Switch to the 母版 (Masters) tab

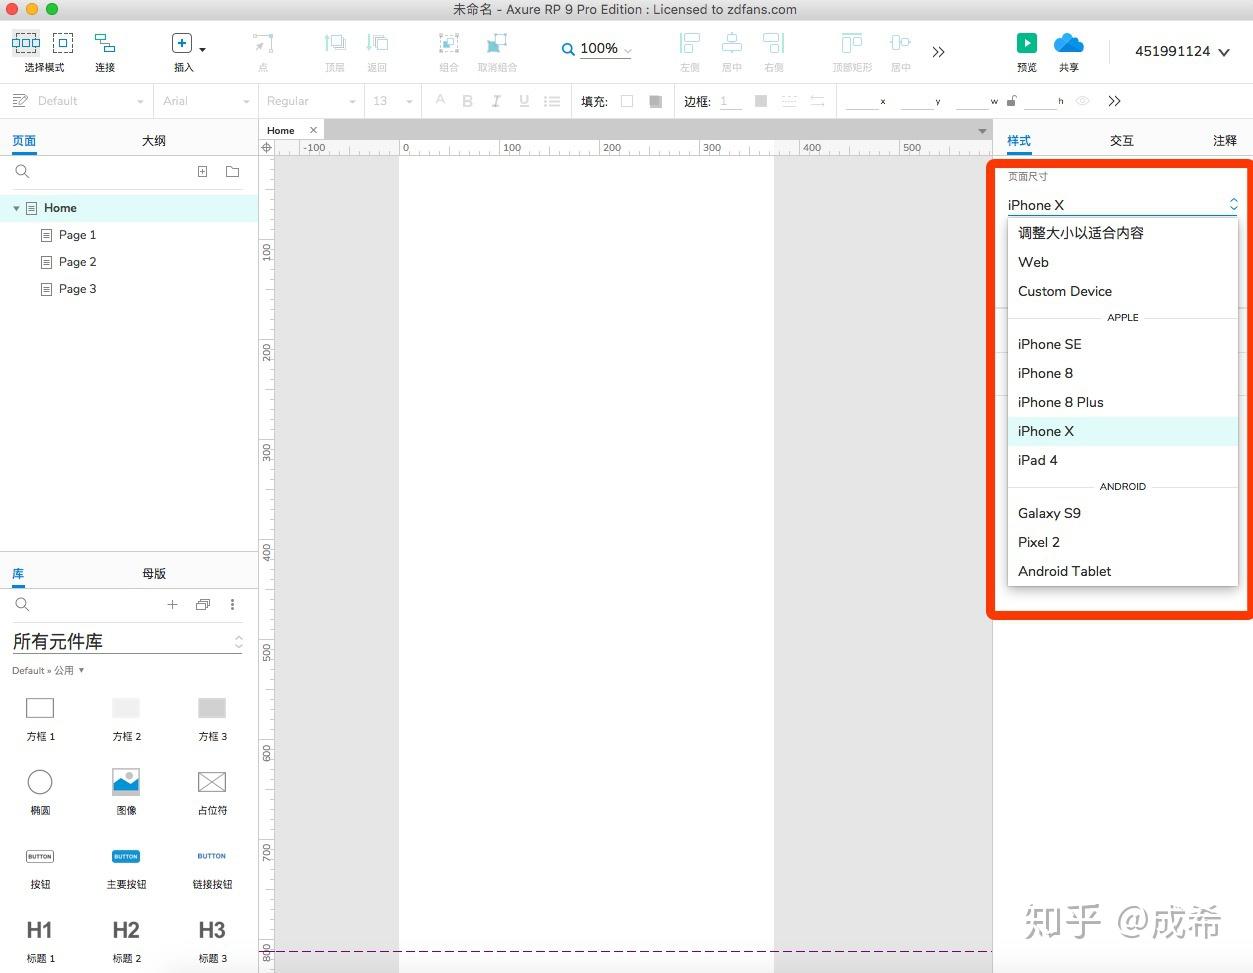tap(153, 573)
